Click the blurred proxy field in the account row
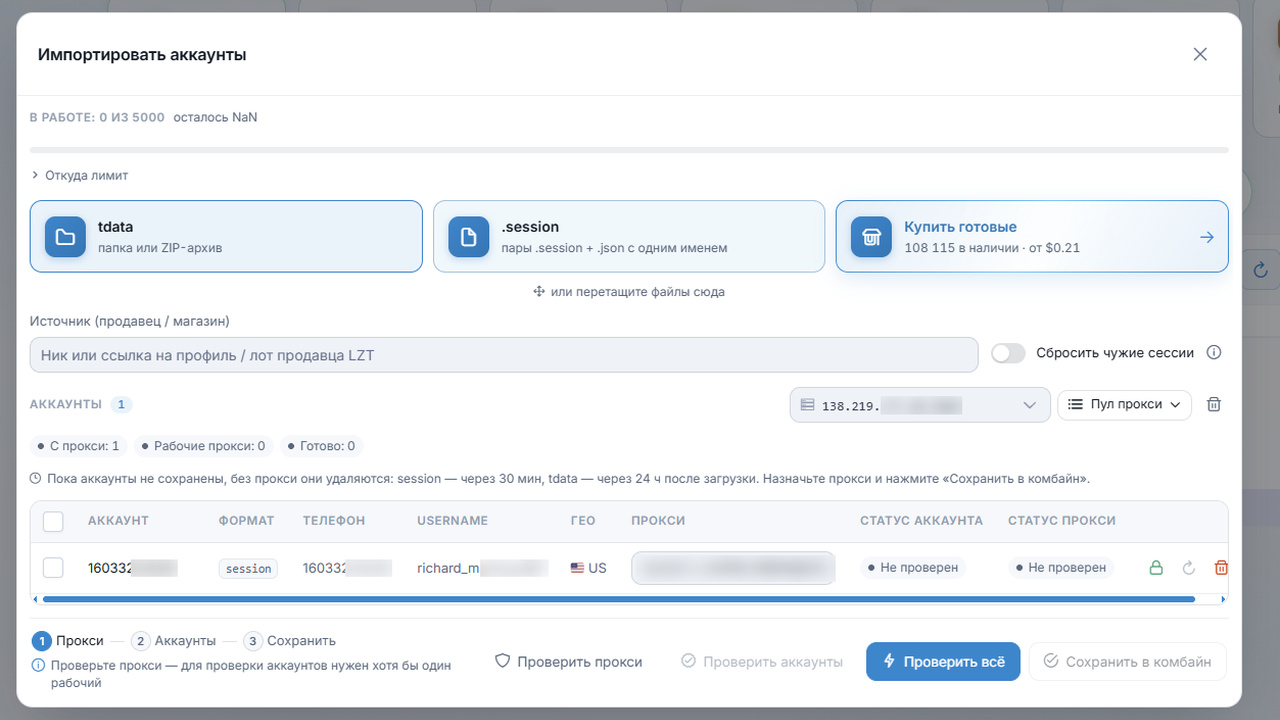 click(x=733, y=568)
